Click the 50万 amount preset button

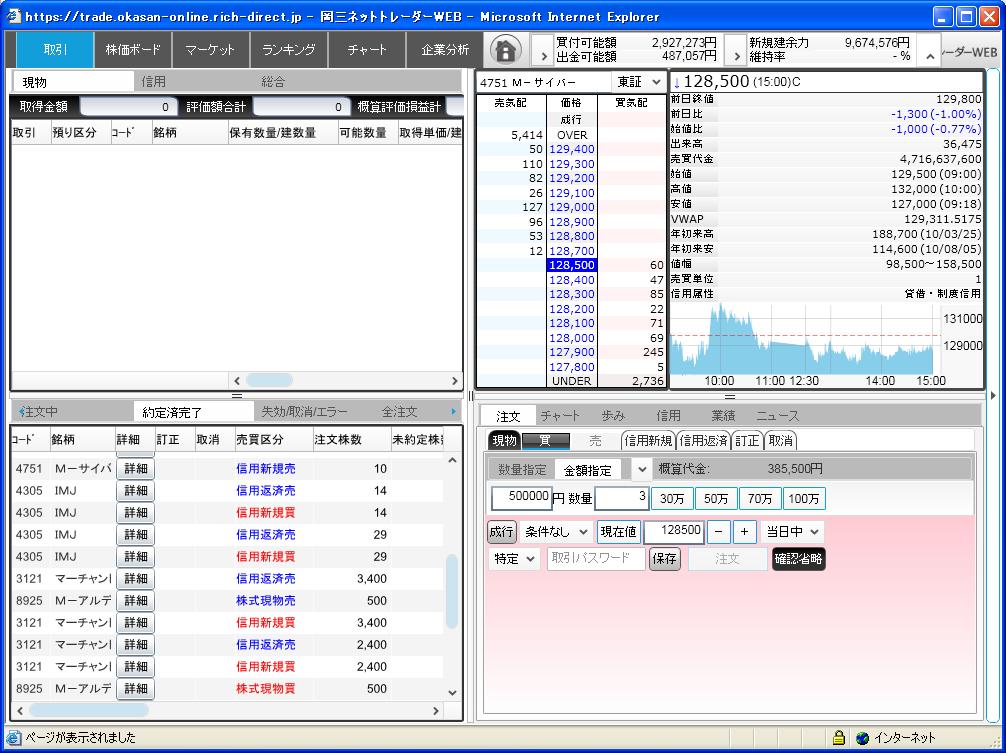click(x=715, y=499)
